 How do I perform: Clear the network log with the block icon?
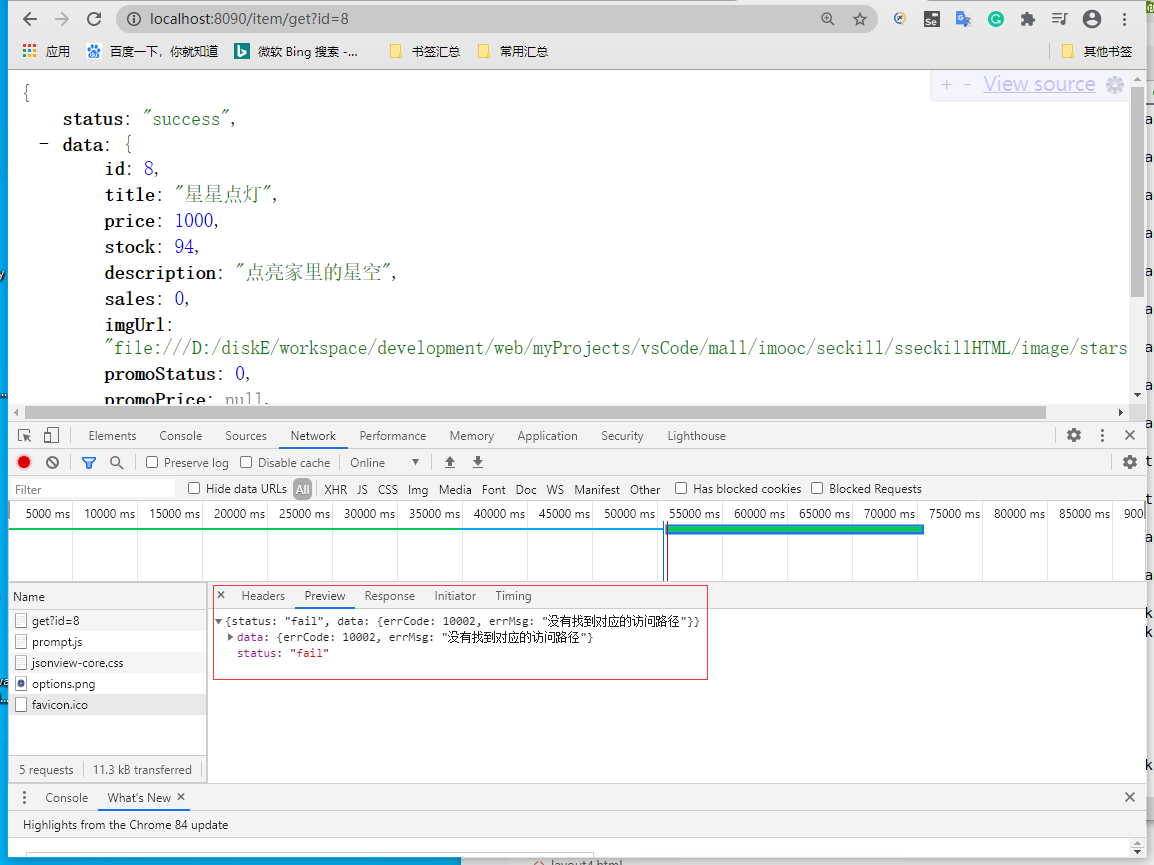point(52,462)
